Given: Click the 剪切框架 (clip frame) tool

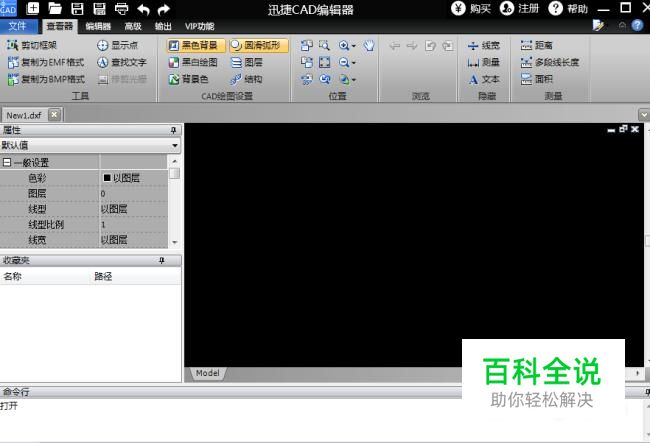Looking at the screenshot, I should [x=32, y=45].
